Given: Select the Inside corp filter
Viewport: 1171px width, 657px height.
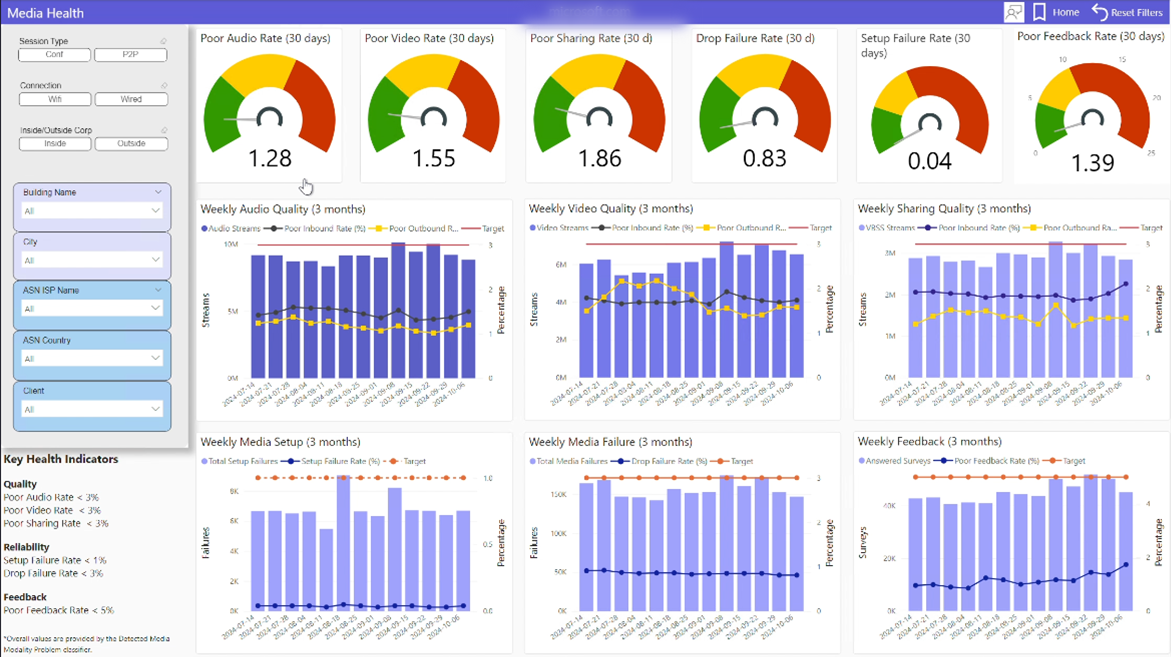Looking at the screenshot, I should 54,143.
